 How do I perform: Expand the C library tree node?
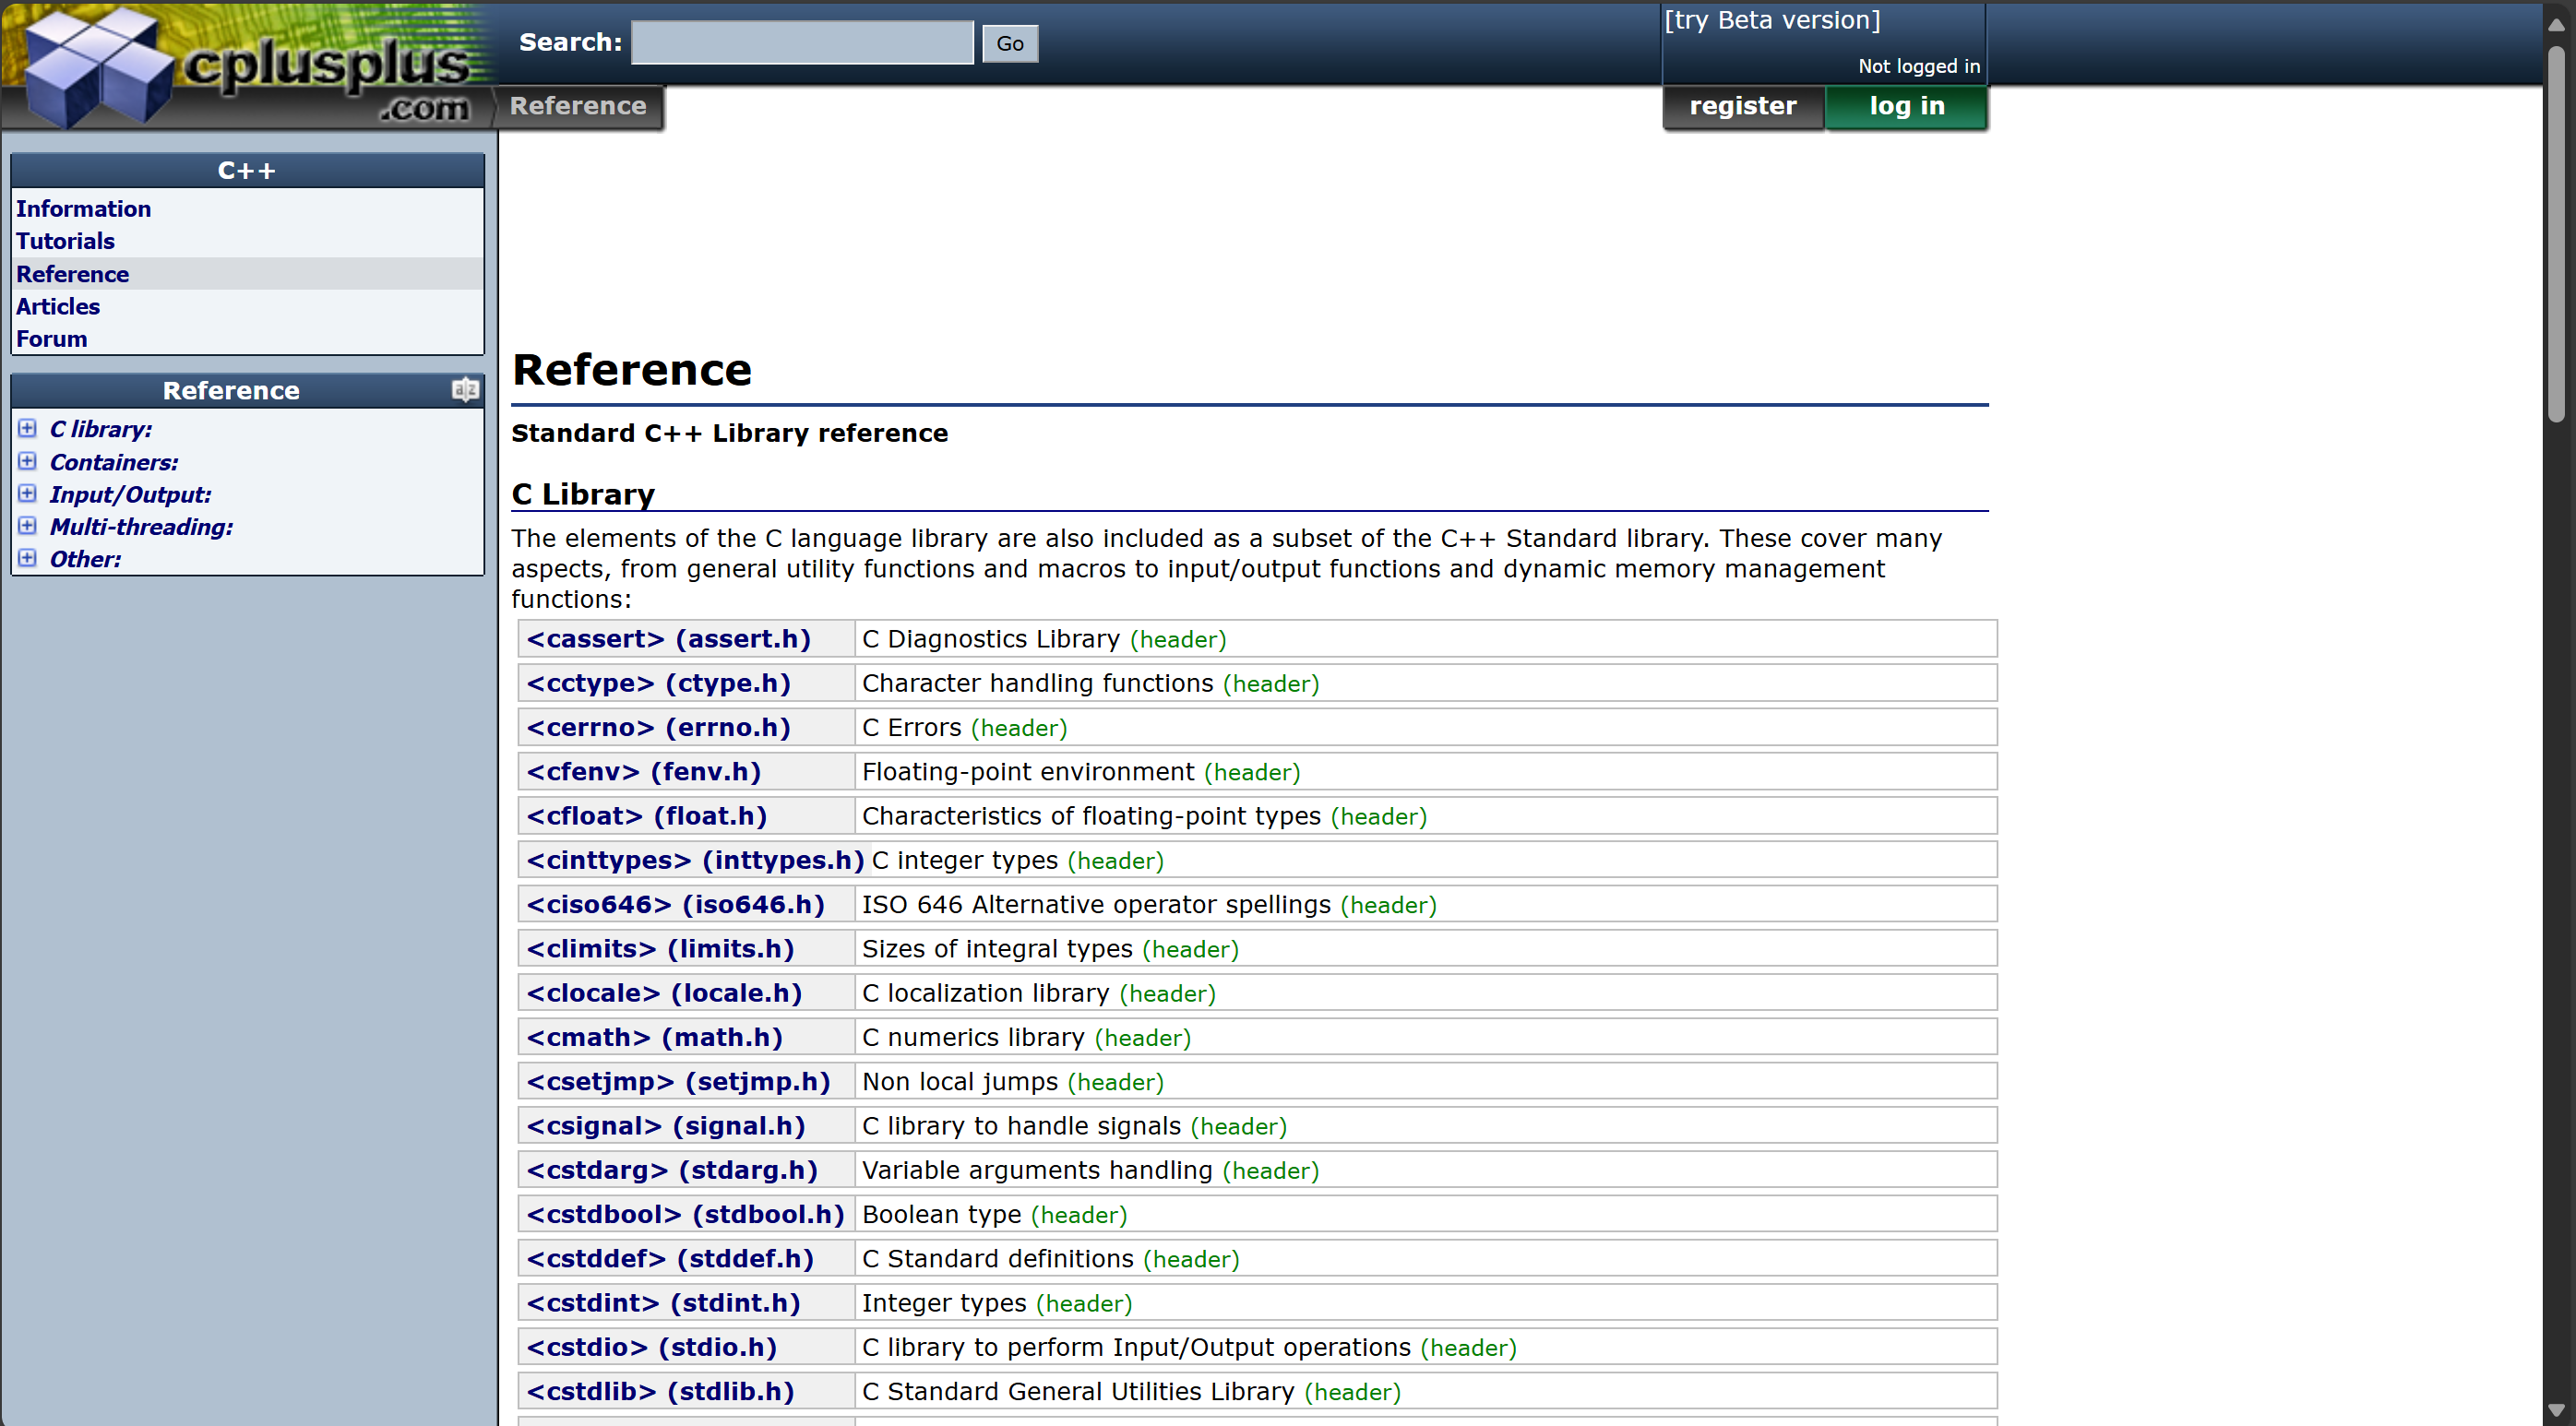tap(28, 429)
